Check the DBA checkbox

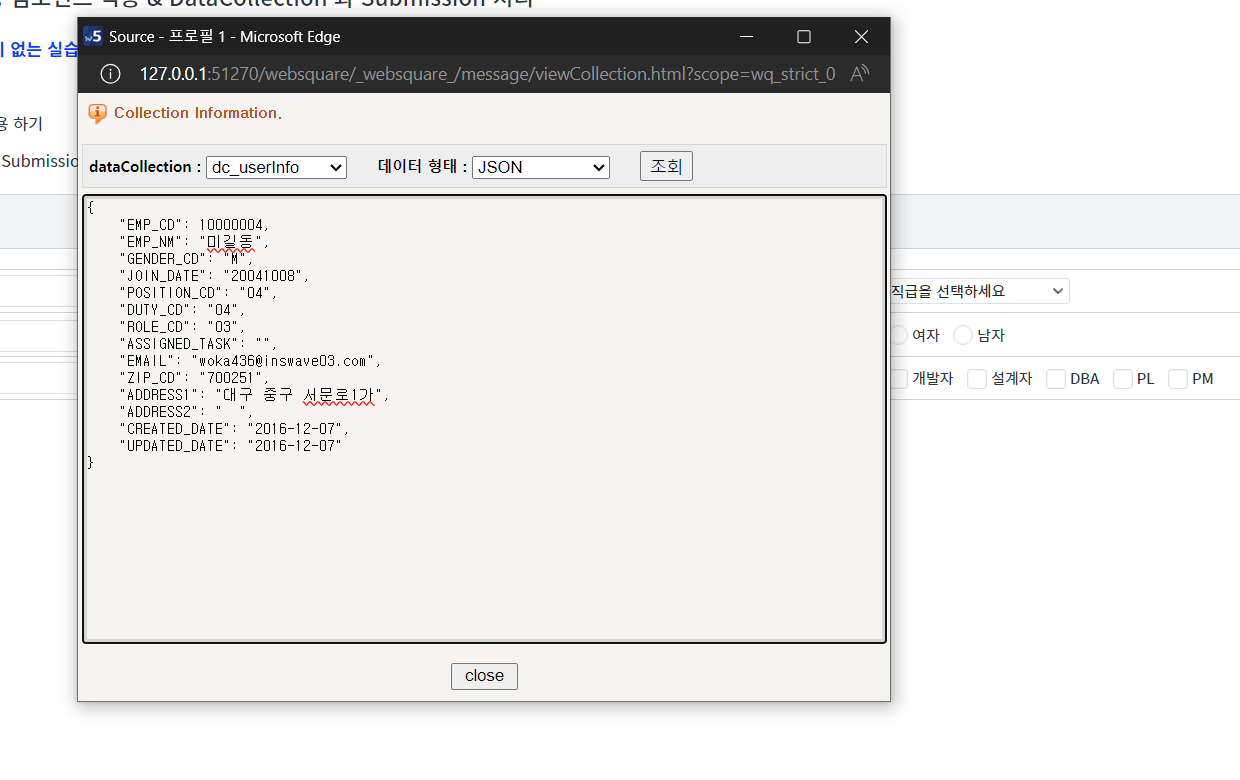point(1056,379)
